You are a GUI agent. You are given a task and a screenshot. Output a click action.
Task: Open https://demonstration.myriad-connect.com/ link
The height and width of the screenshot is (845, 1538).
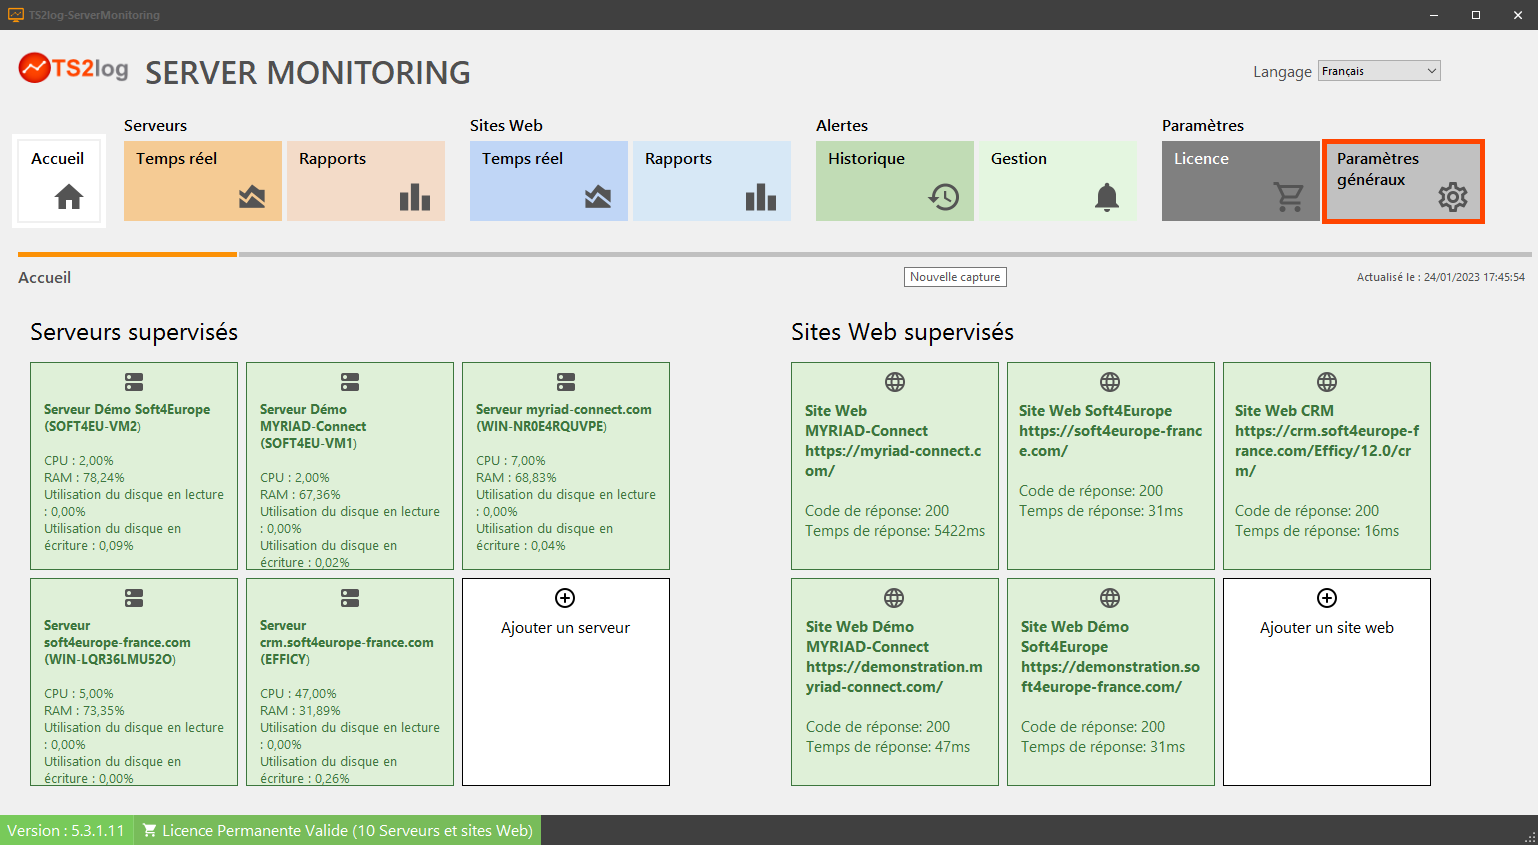click(x=894, y=677)
